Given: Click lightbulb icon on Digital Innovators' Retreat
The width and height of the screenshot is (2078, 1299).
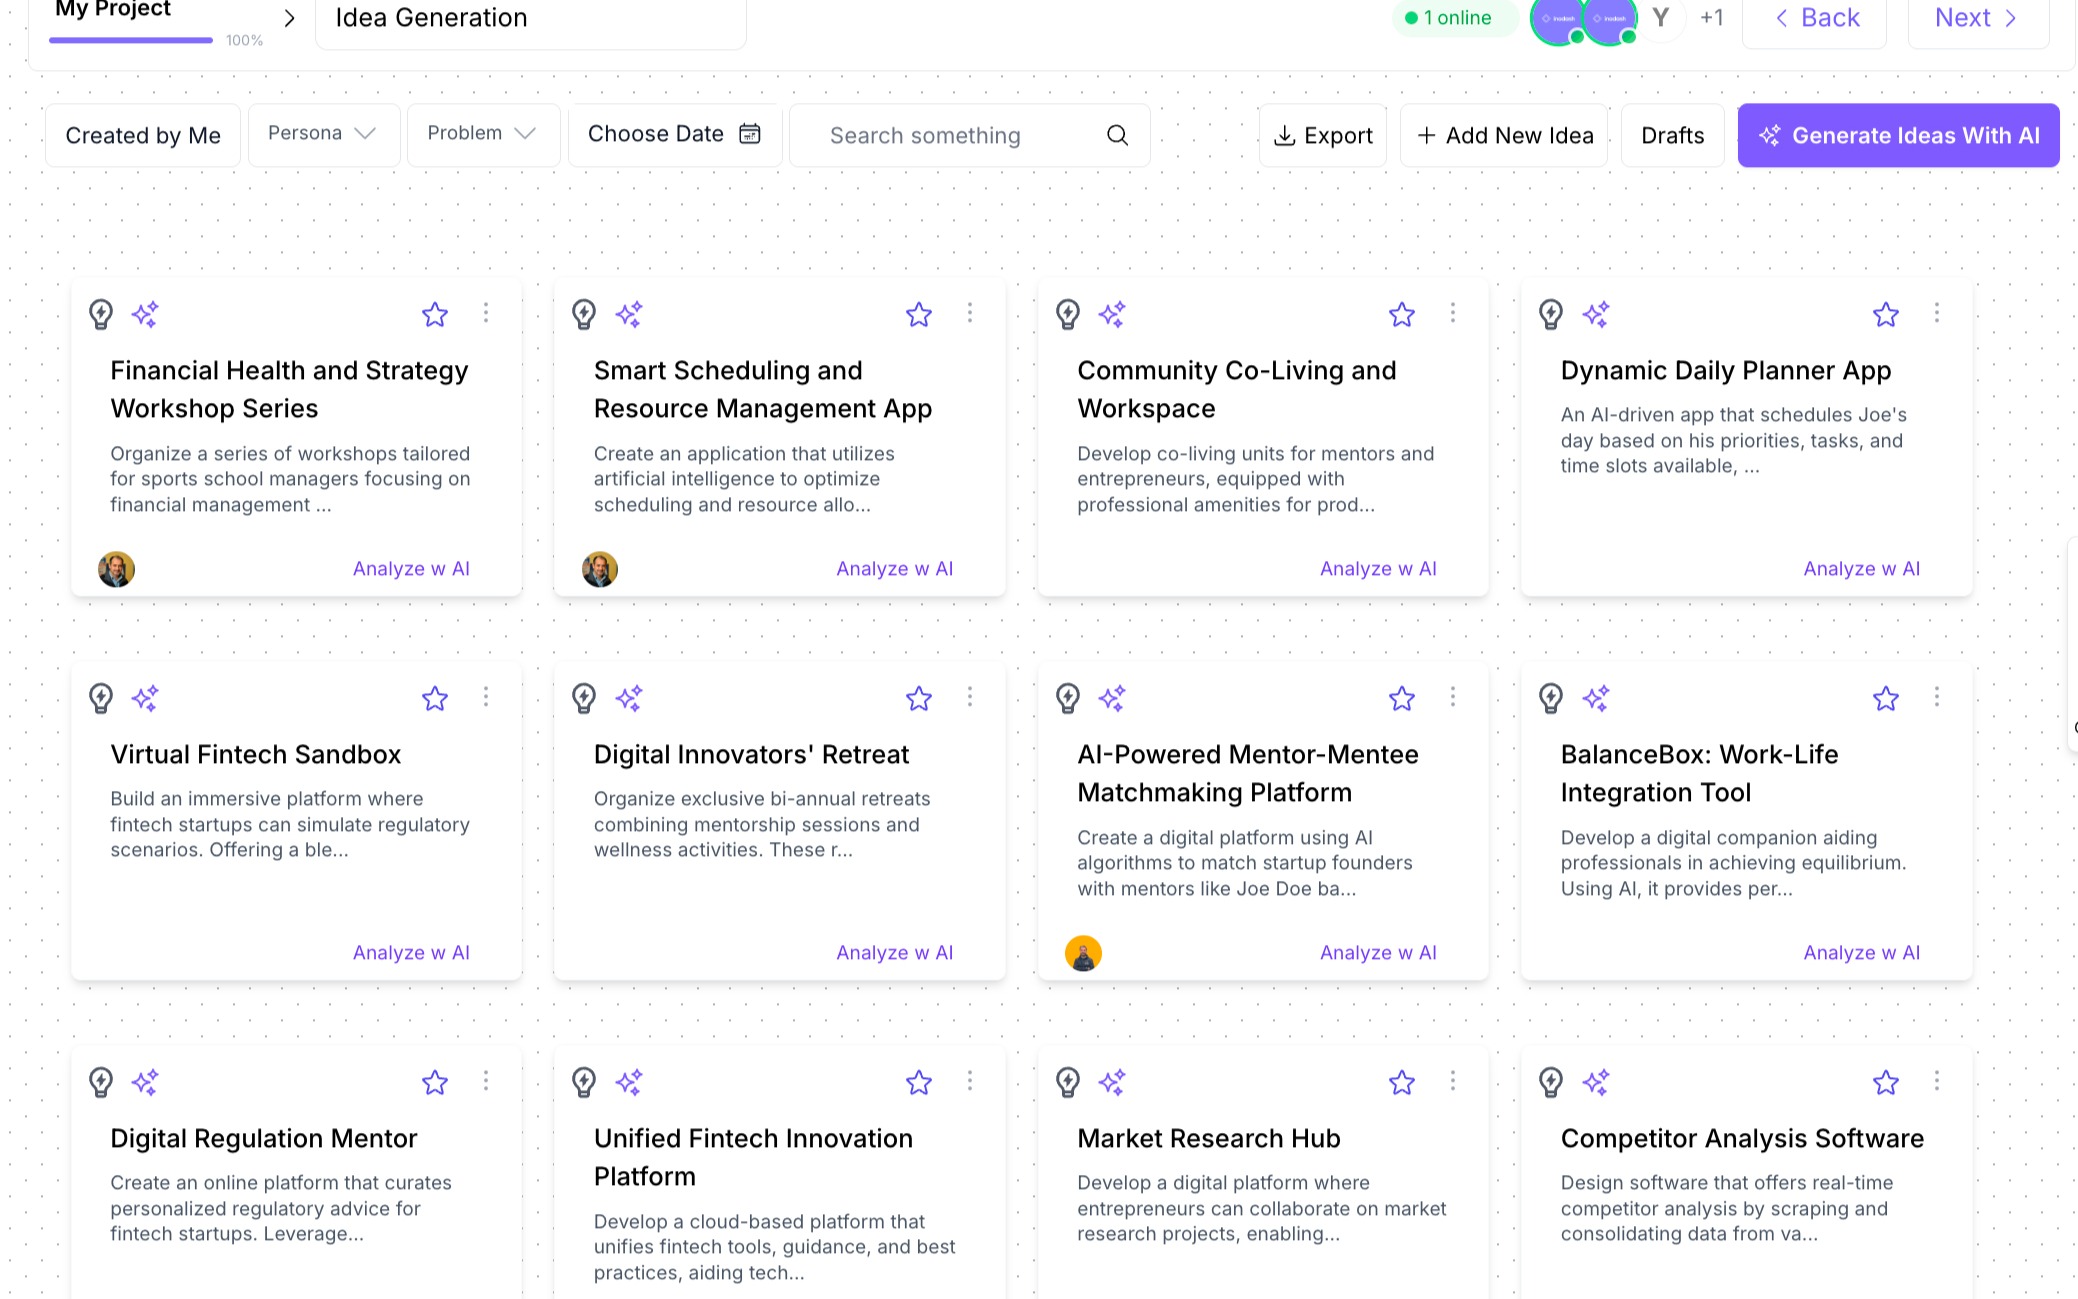Looking at the screenshot, I should pos(584,698).
